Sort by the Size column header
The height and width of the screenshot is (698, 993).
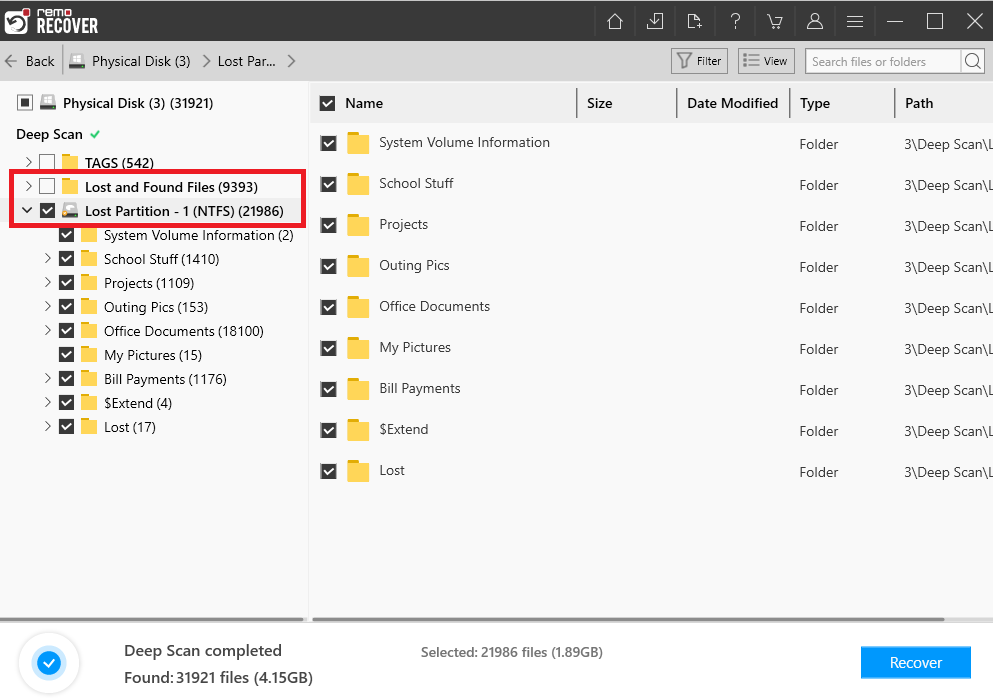pyautogui.click(x=599, y=103)
